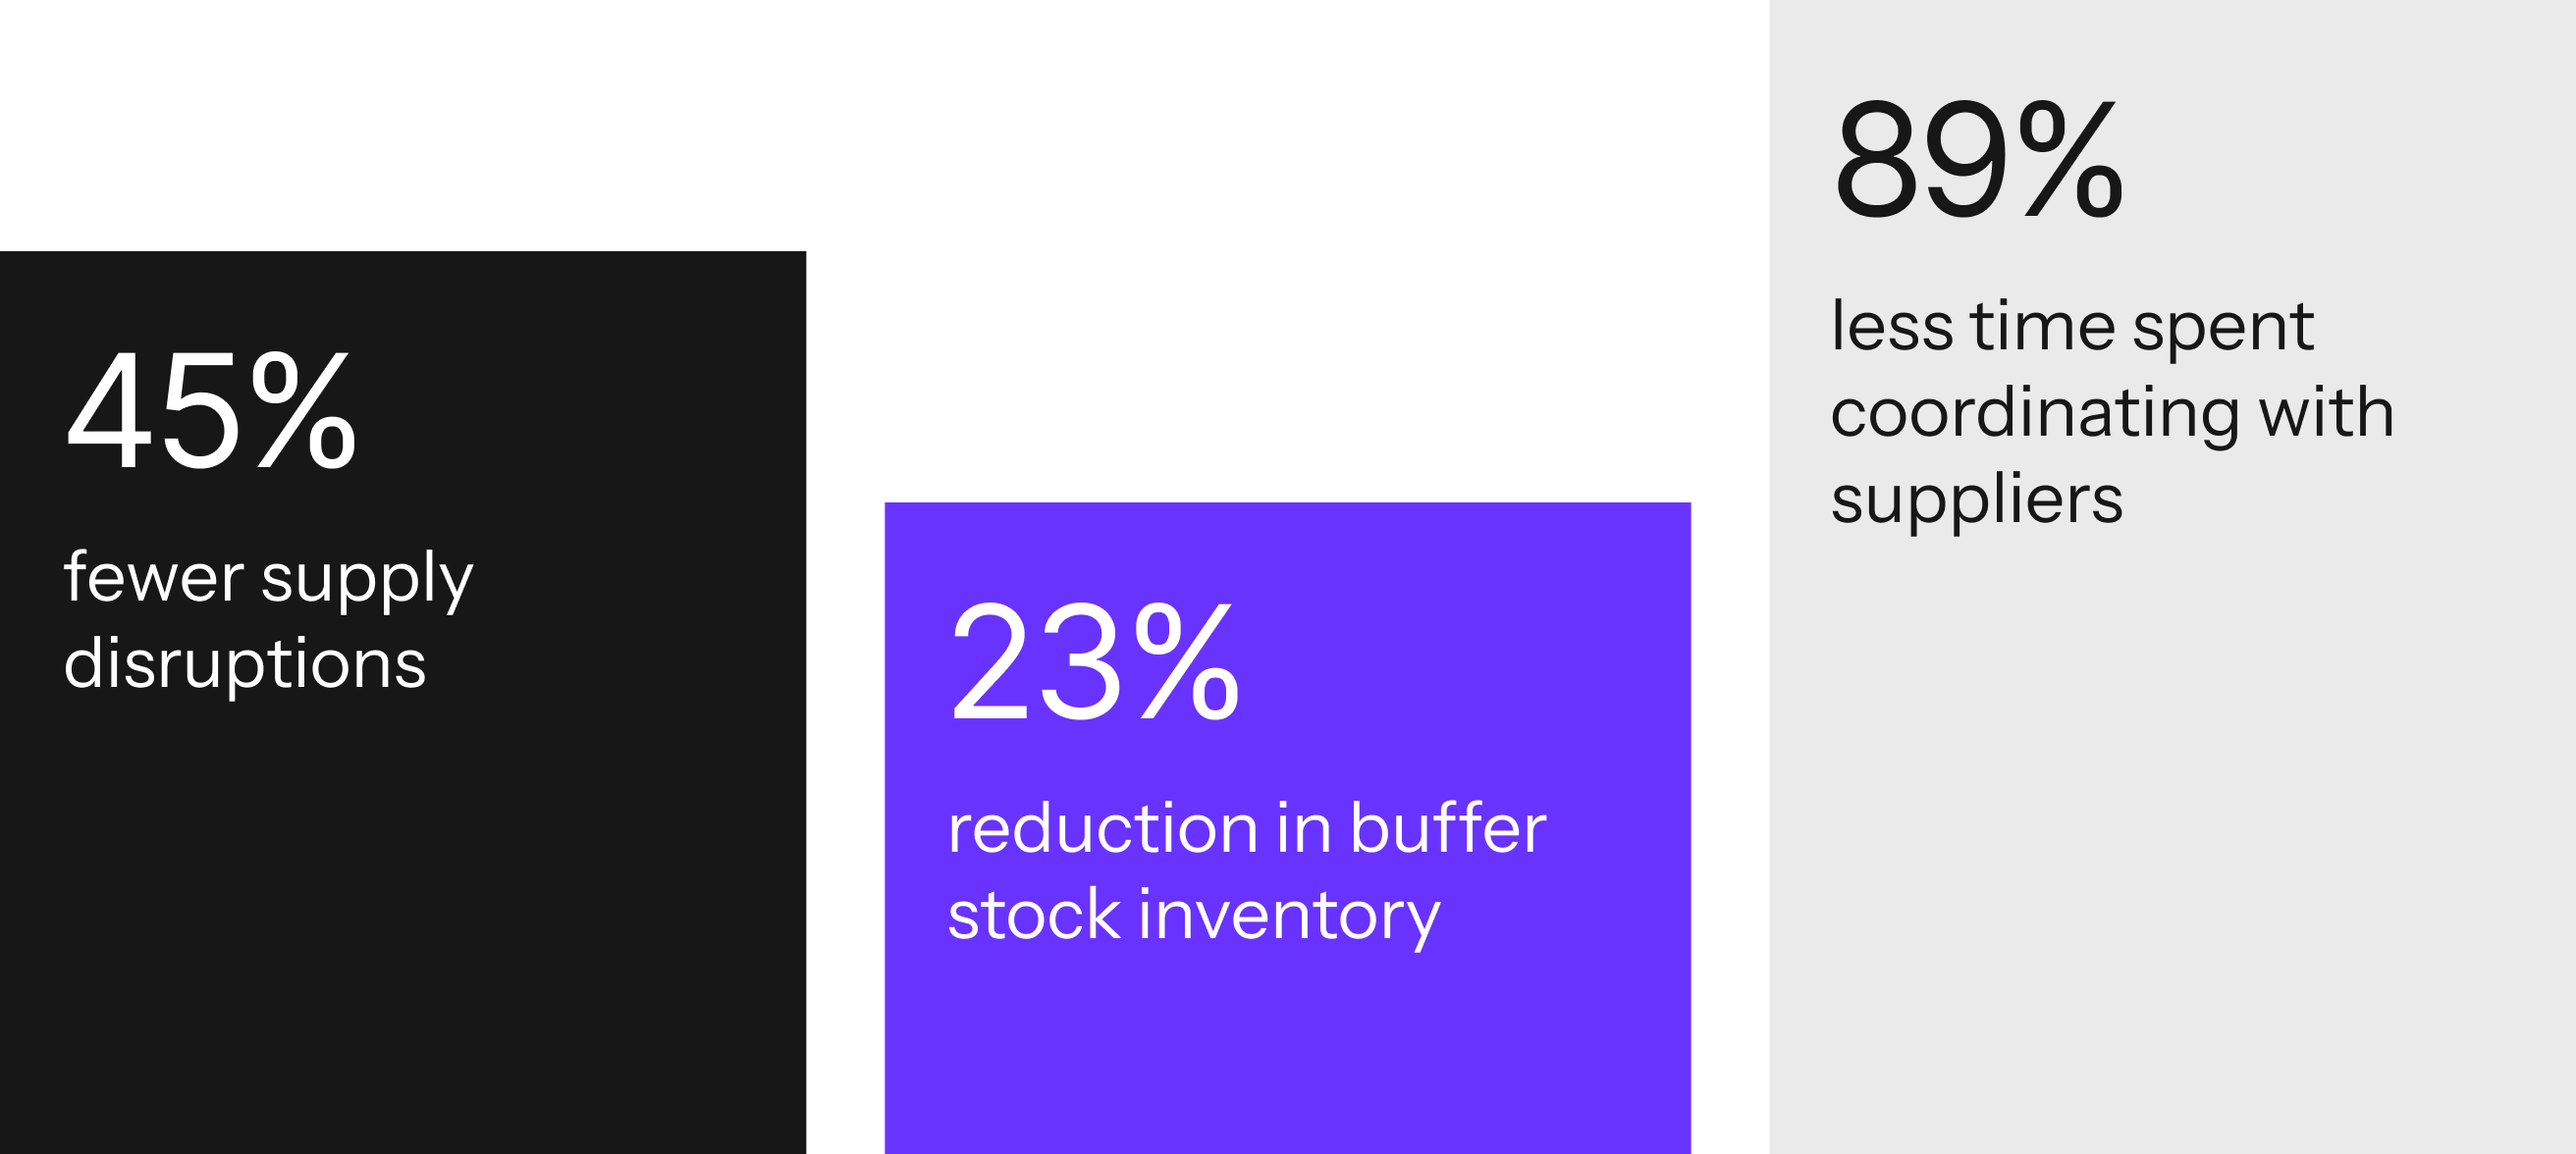Image resolution: width=2576 pixels, height=1154 pixels.
Task: Click the word "suppliers"
Action: point(1977,500)
